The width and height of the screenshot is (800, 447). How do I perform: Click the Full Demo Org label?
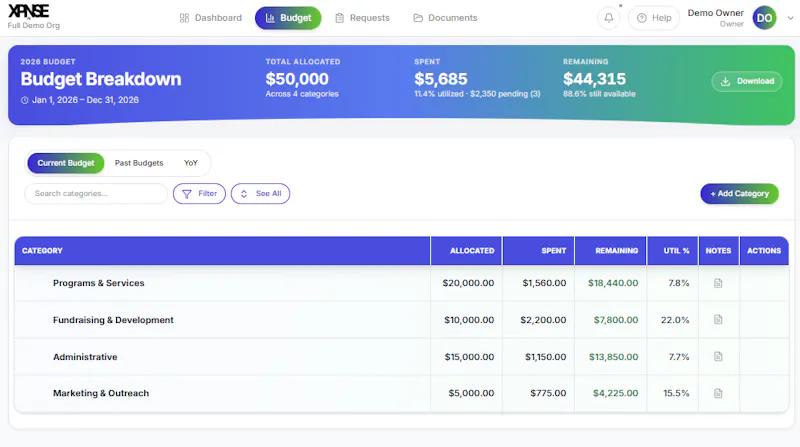pyautogui.click(x=34, y=26)
